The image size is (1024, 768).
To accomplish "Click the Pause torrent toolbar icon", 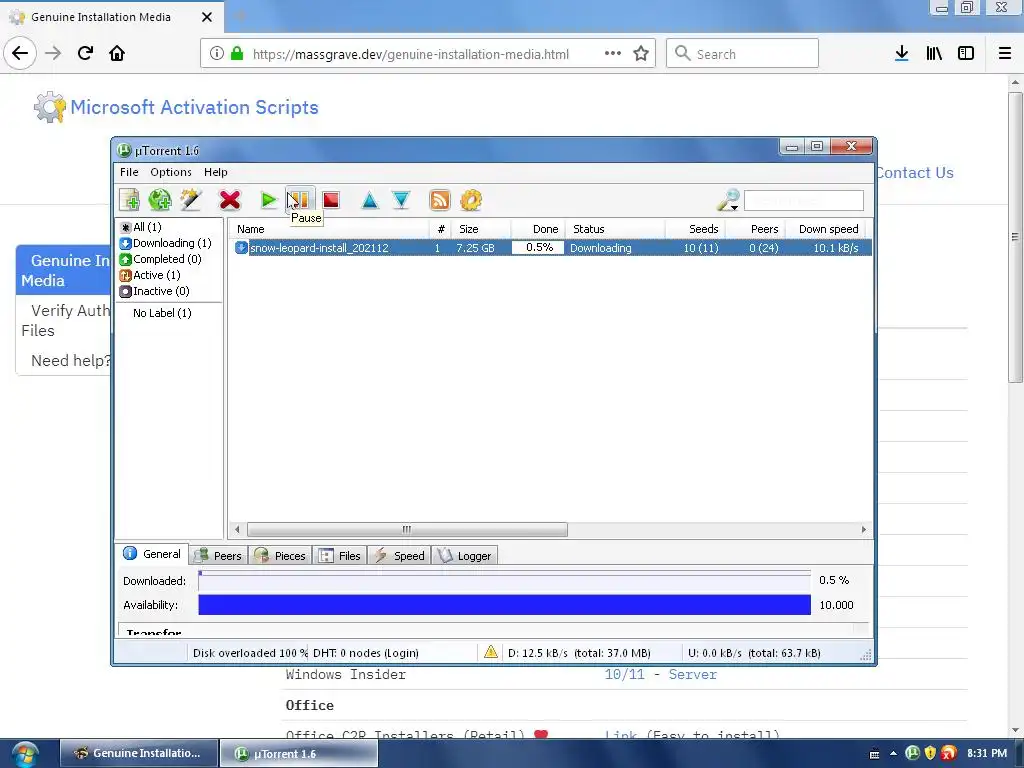I will point(300,199).
